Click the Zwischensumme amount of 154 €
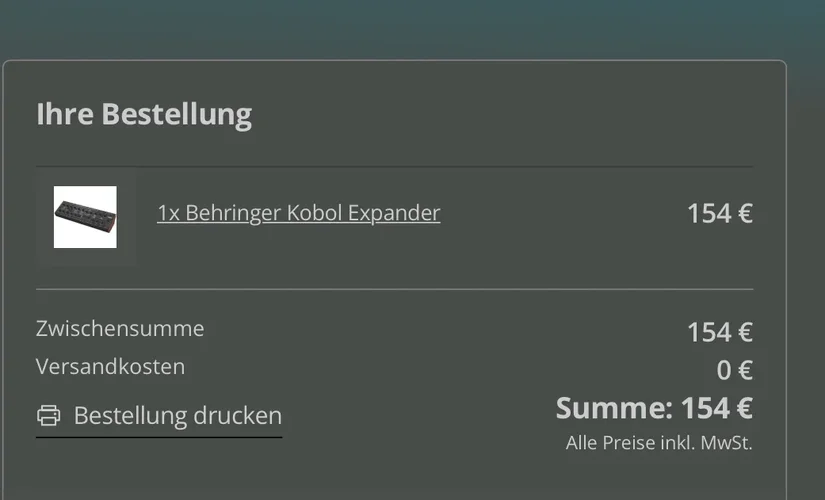The width and height of the screenshot is (825, 500). coord(719,332)
